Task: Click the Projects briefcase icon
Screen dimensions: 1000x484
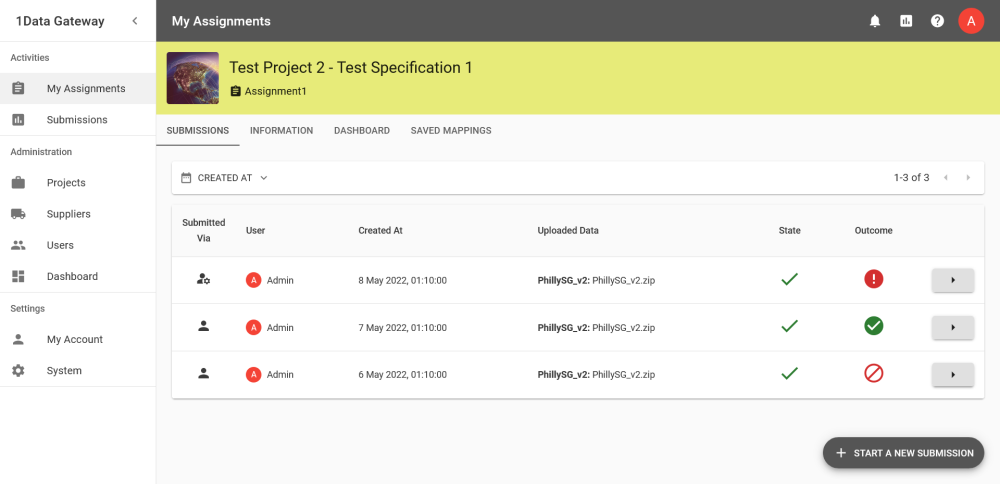Action: coord(18,183)
